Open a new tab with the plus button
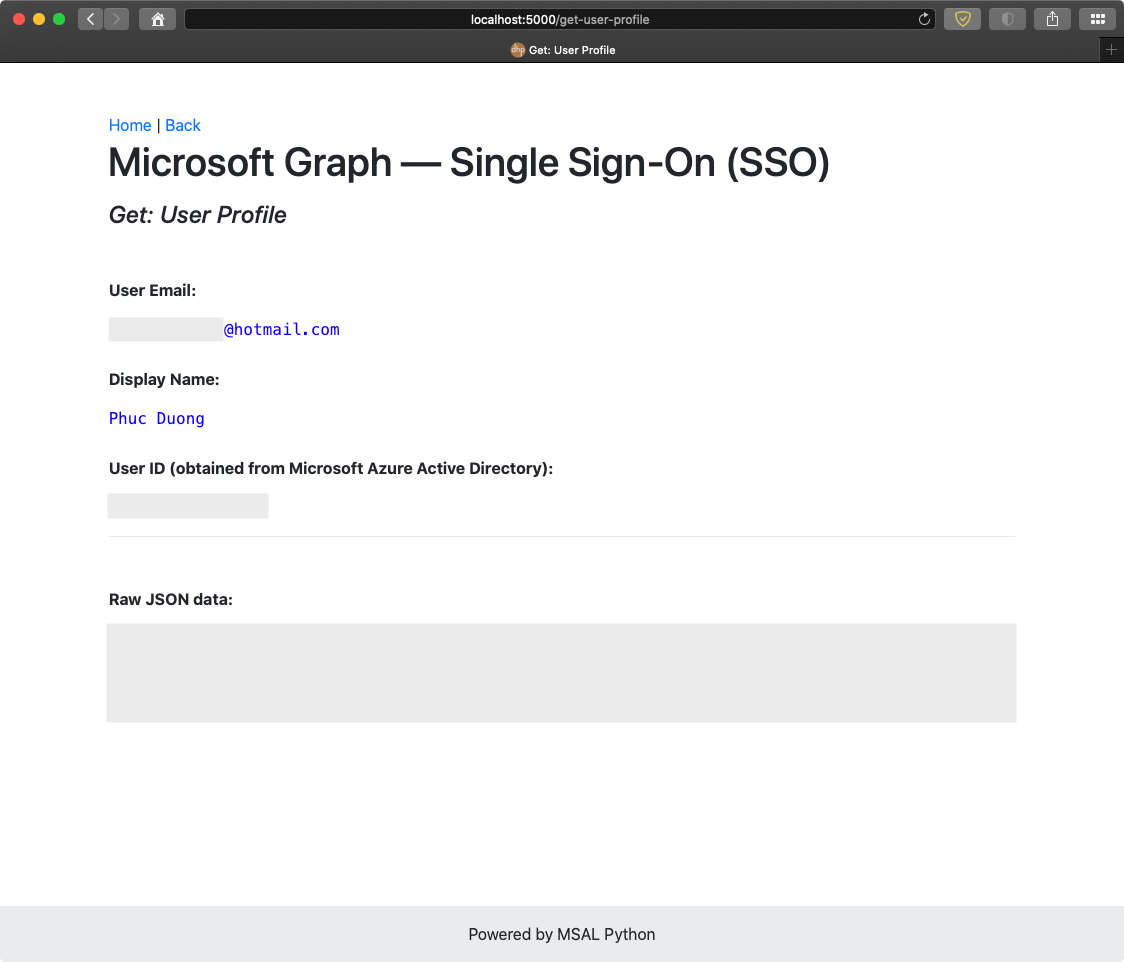The image size is (1124, 962). (x=1111, y=49)
